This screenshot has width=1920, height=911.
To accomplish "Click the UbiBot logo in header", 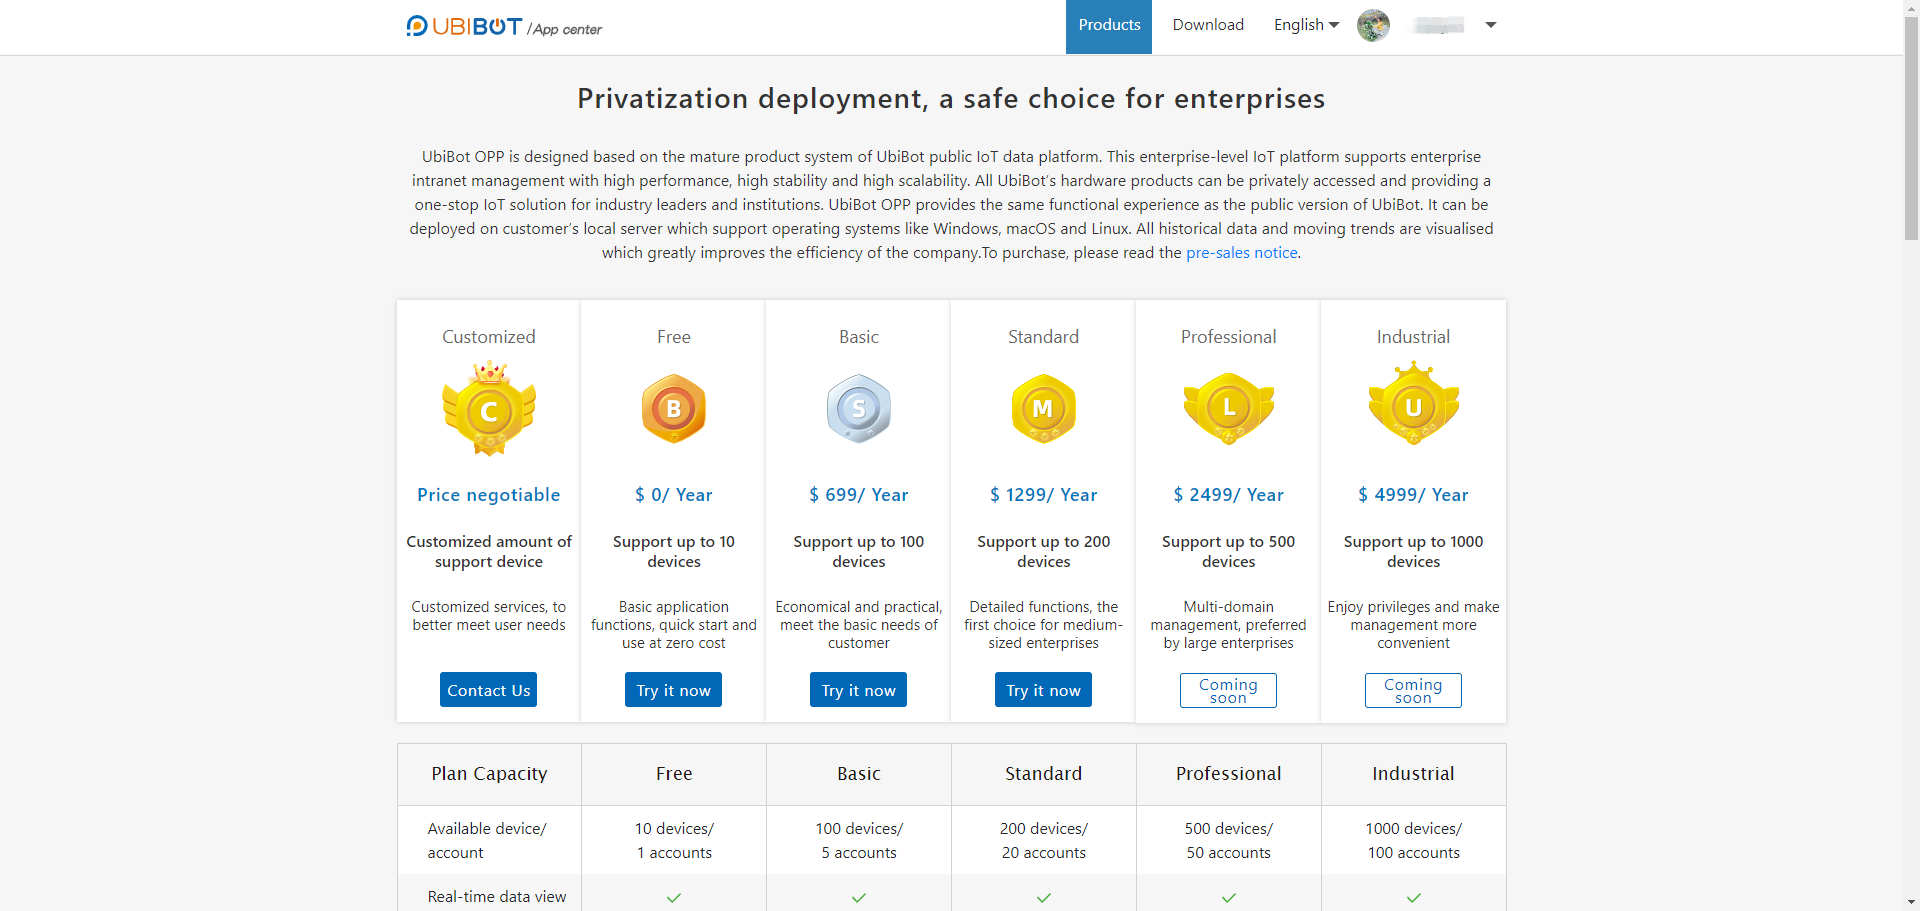I will tap(464, 26).
